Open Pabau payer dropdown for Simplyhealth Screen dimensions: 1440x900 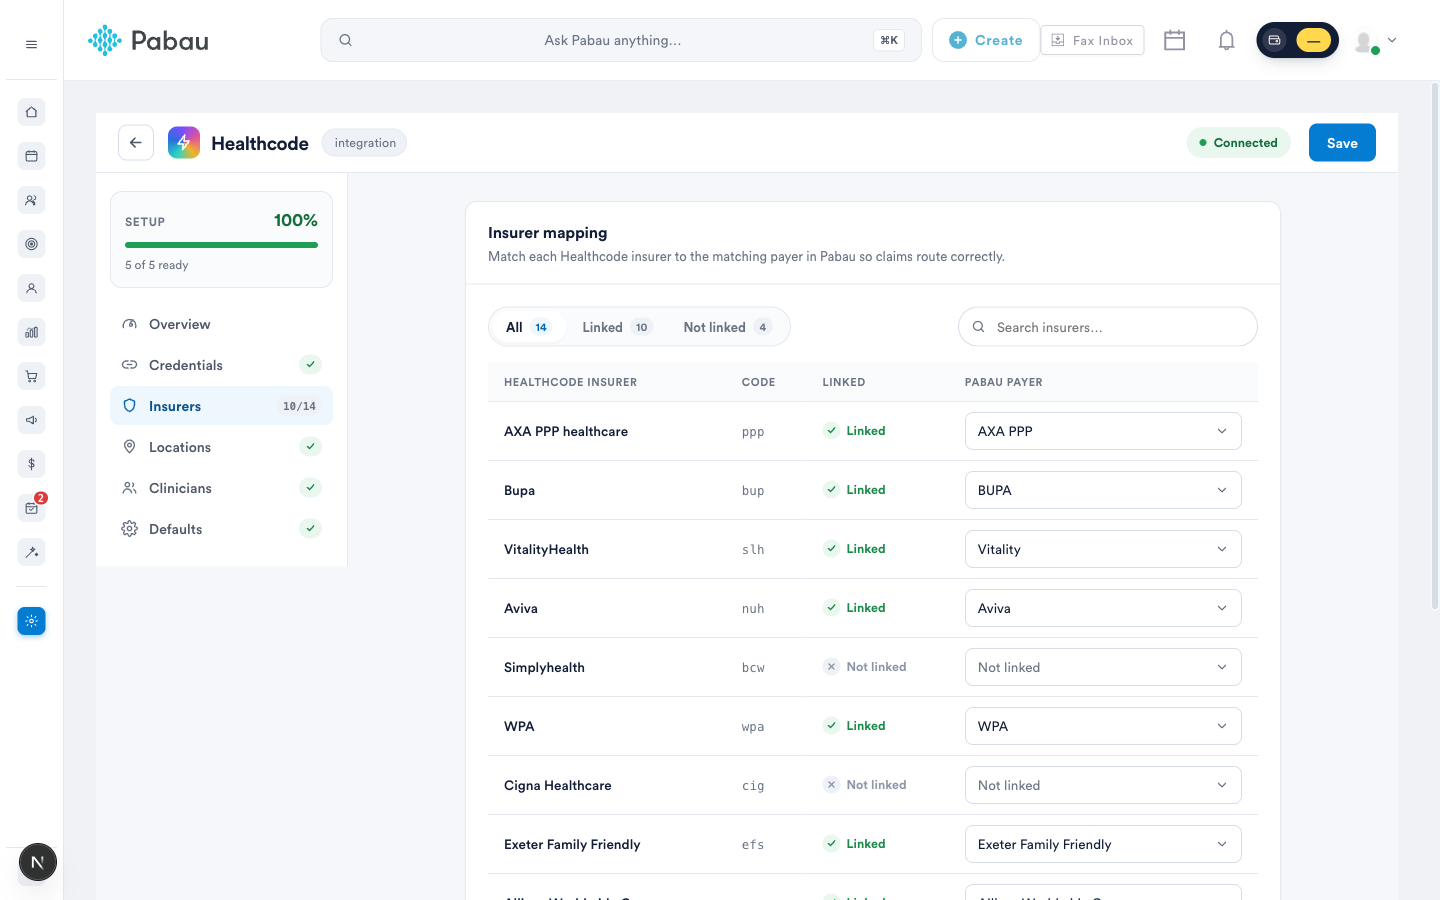[x=1103, y=667]
